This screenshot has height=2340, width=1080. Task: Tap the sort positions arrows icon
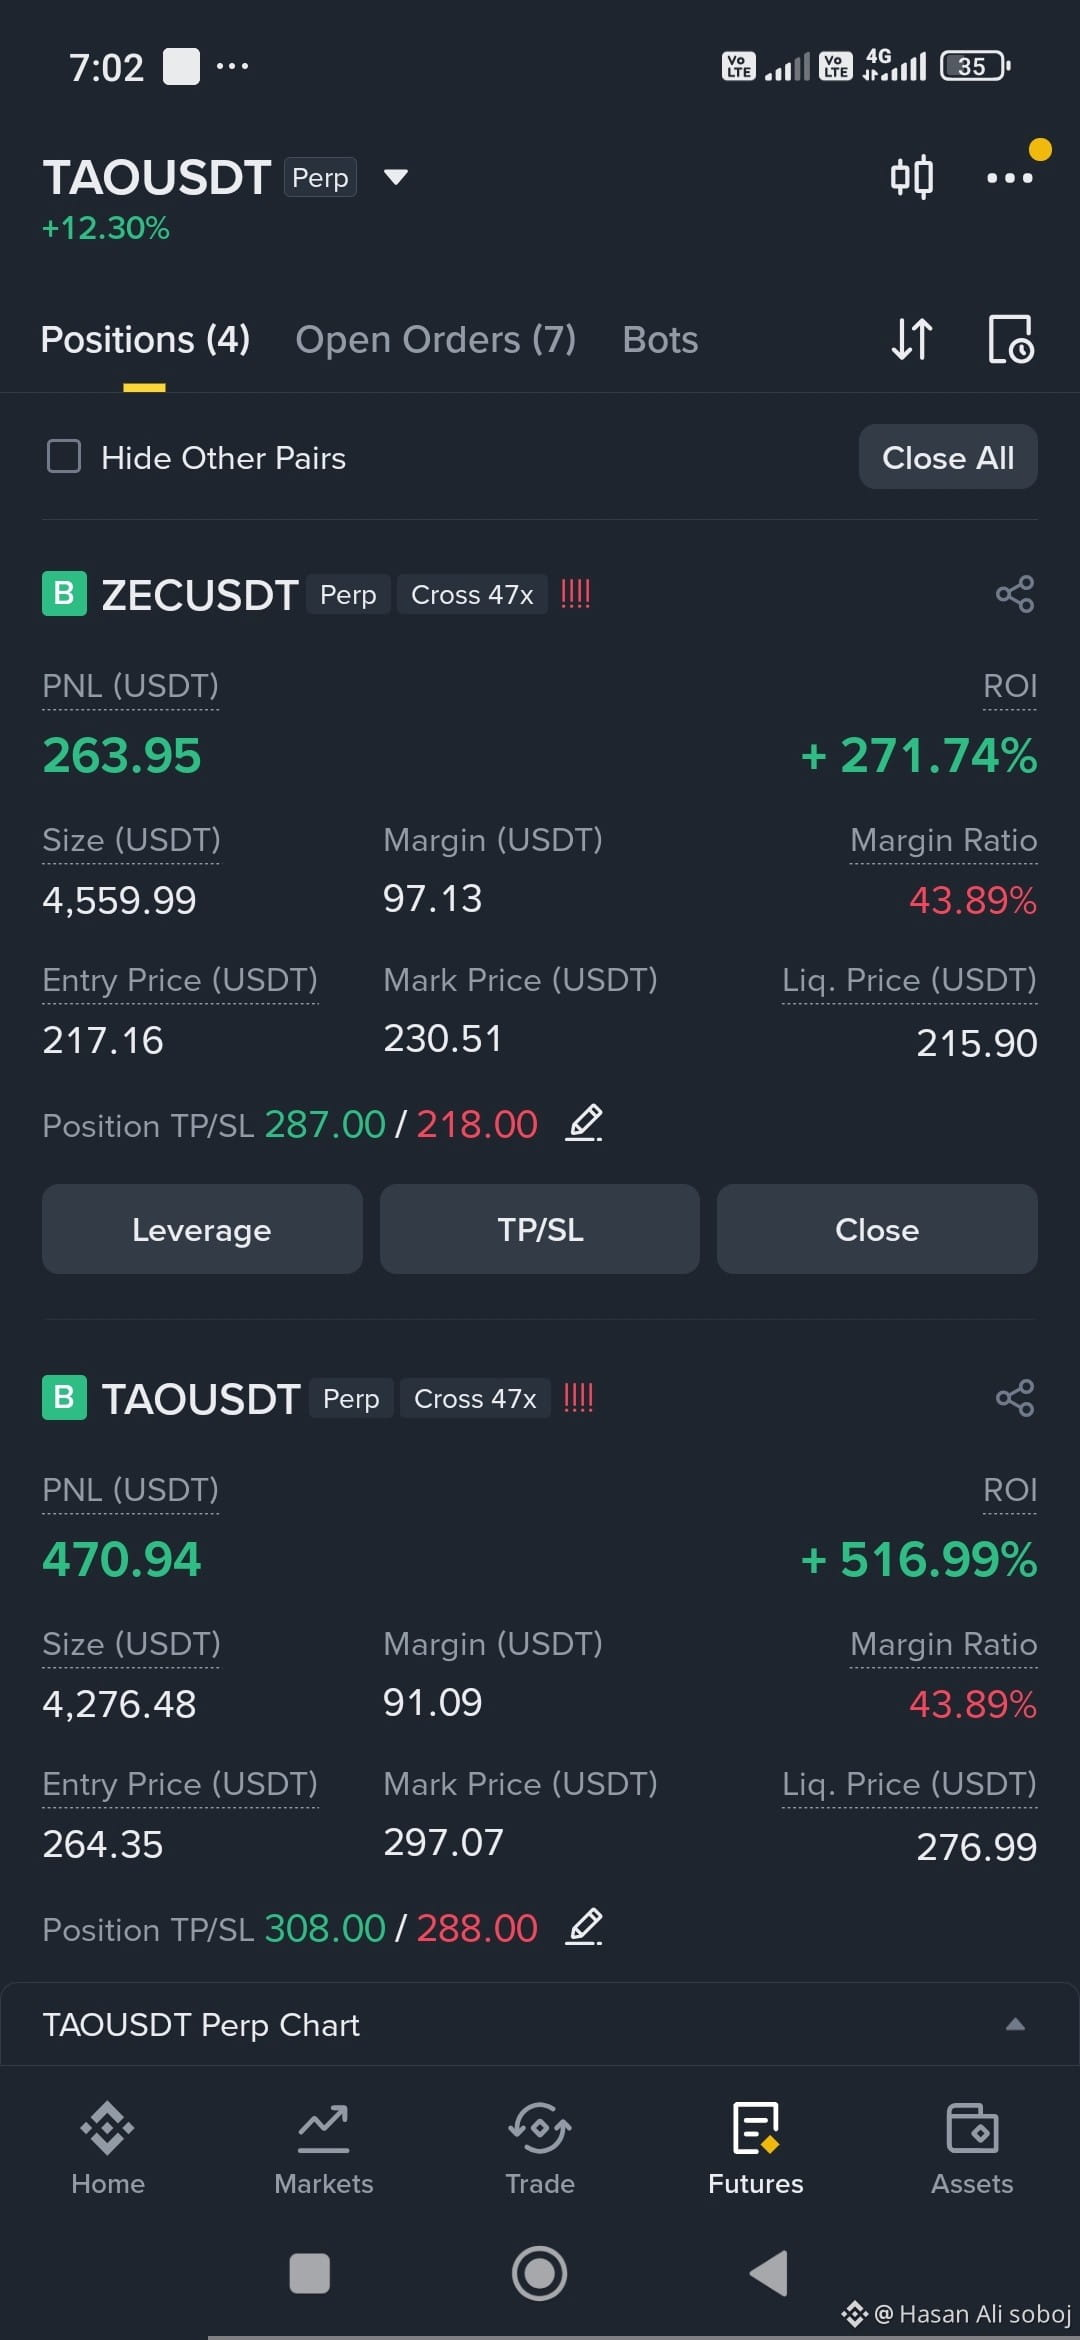[x=912, y=339]
